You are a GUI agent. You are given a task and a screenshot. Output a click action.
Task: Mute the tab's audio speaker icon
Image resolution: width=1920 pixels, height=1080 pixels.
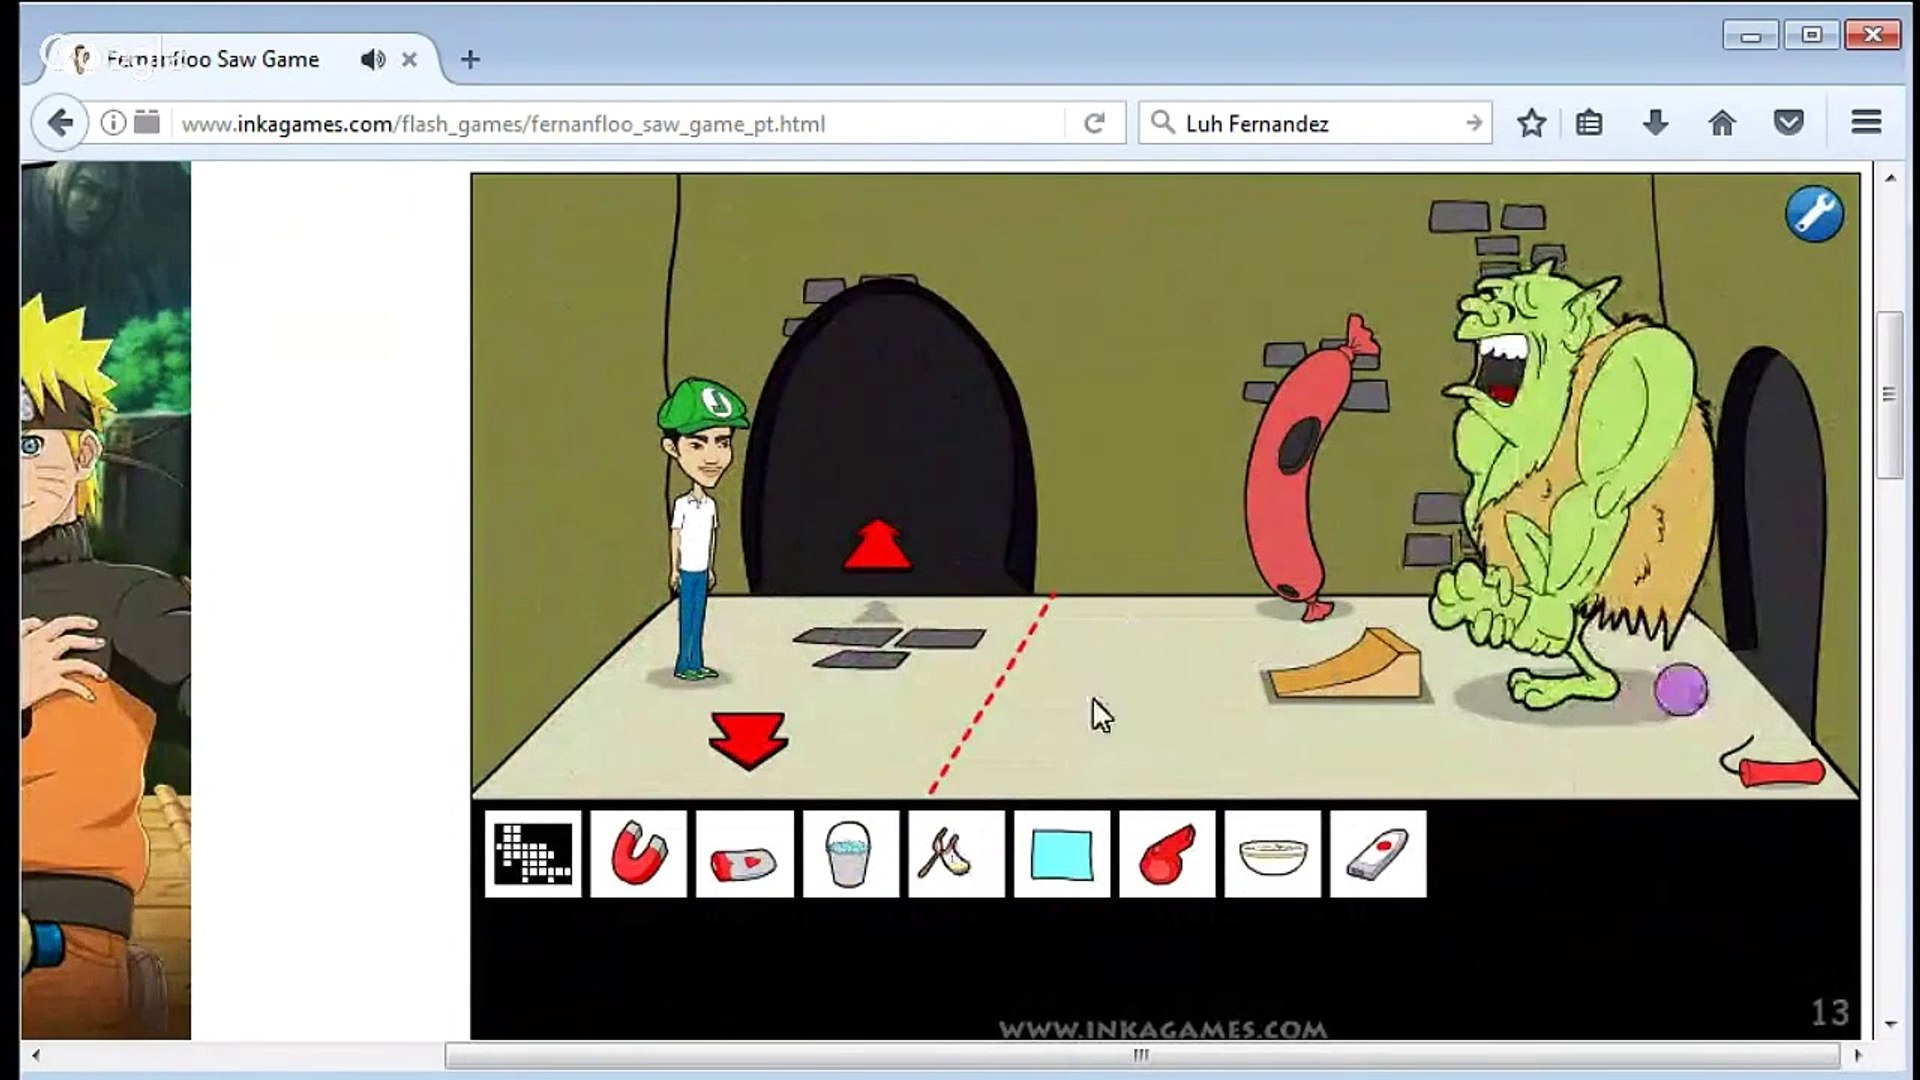(373, 60)
